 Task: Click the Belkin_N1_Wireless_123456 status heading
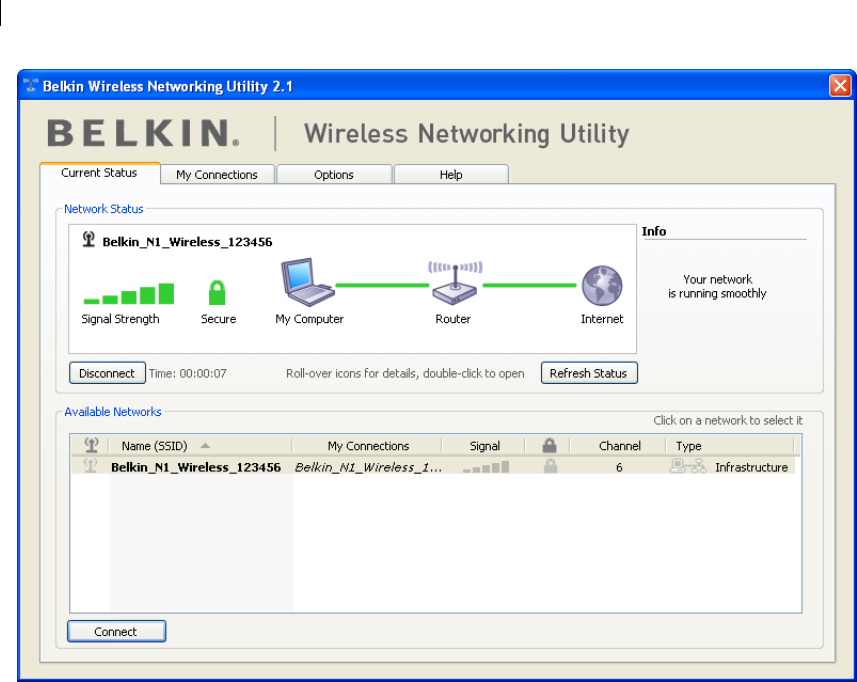[187, 242]
